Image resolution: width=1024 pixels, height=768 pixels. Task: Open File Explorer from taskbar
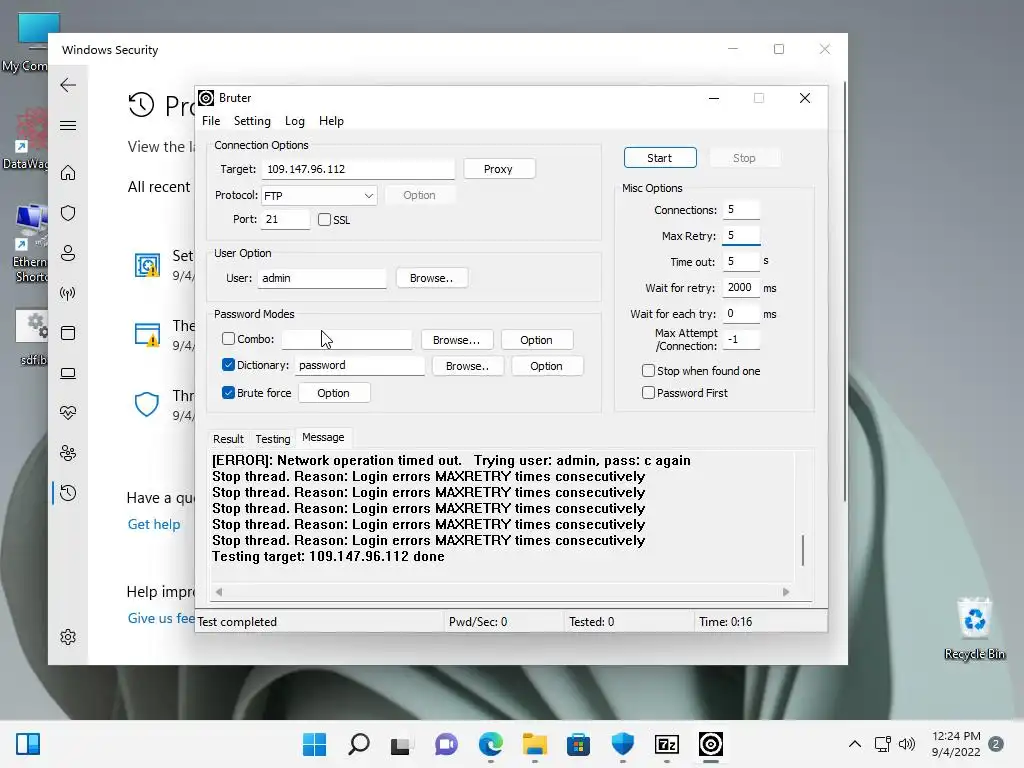pos(535,744)
